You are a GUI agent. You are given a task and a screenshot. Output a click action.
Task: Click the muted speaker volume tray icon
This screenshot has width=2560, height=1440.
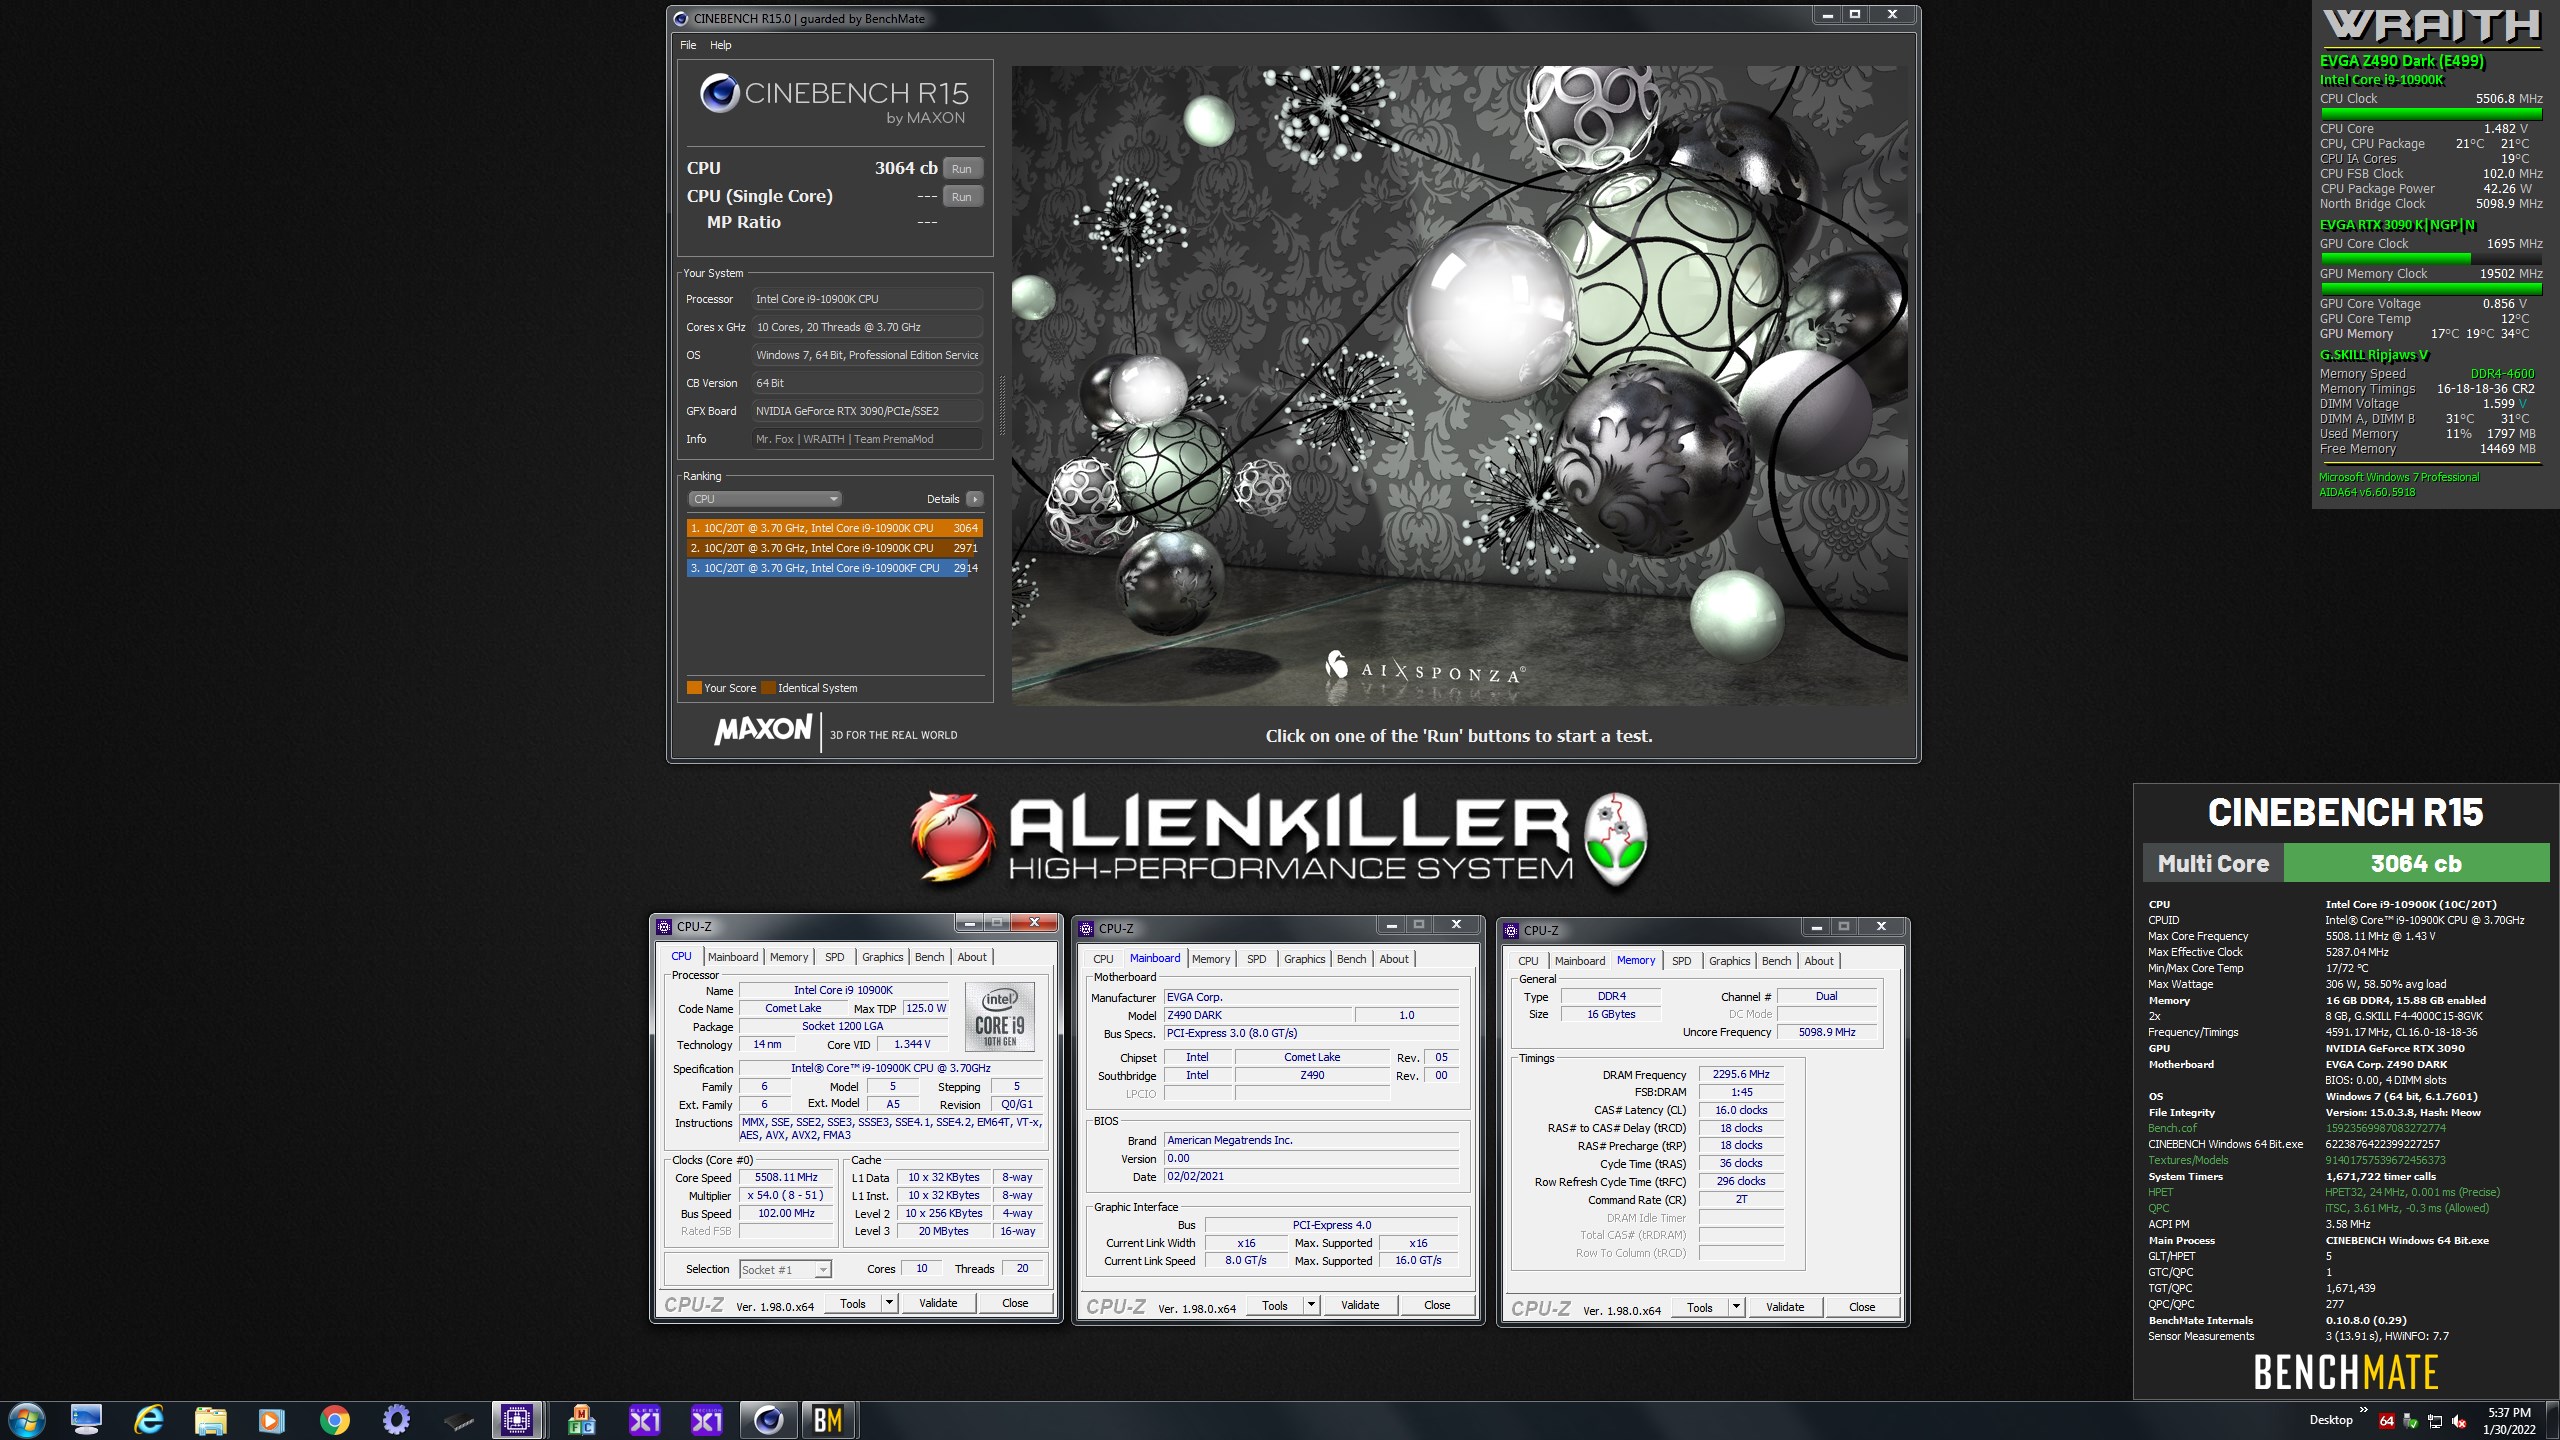[x=2459, y=1421]
